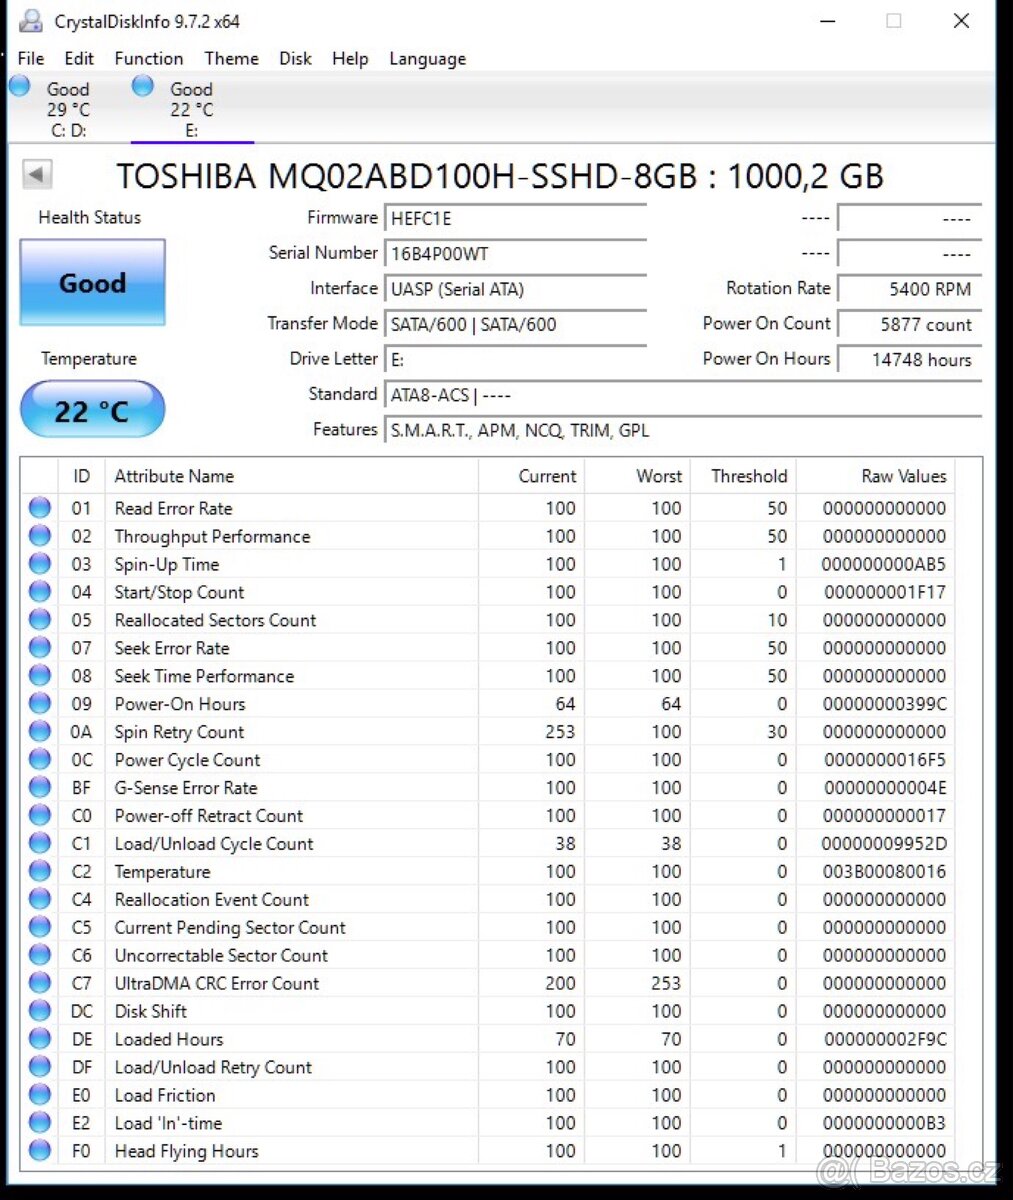Viewport: 1013px width, 1200px height.
Task: Click the Features field
Action: [683, 430]
